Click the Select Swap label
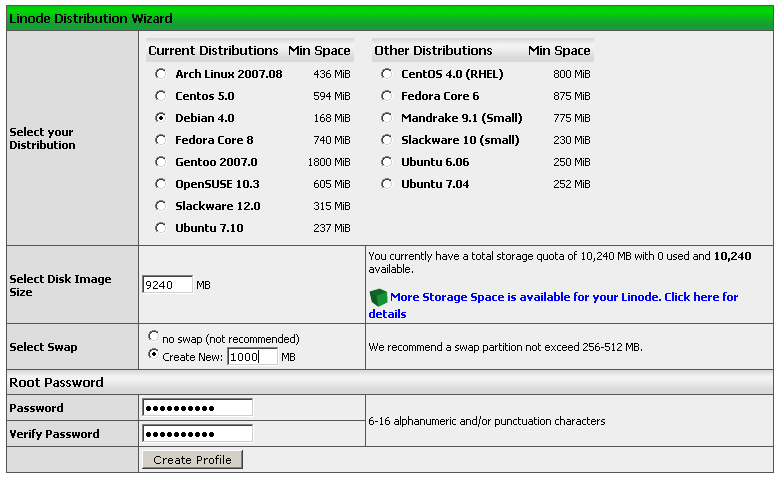This screenshot has height=479, width=780. coord(43,347)
